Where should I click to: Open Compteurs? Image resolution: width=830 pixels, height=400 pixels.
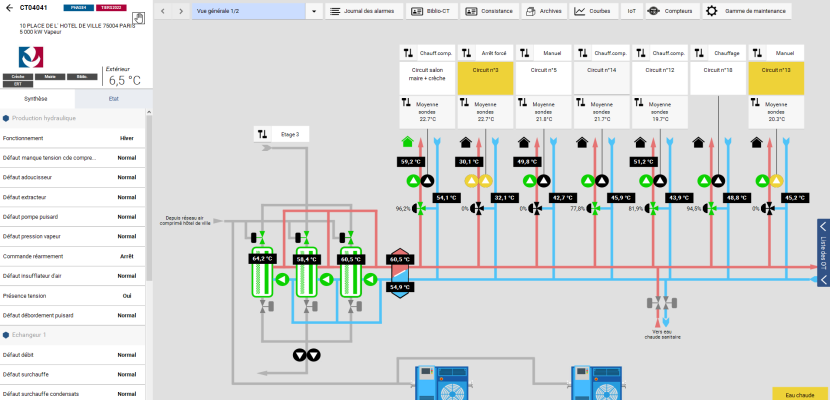(672, 11)
